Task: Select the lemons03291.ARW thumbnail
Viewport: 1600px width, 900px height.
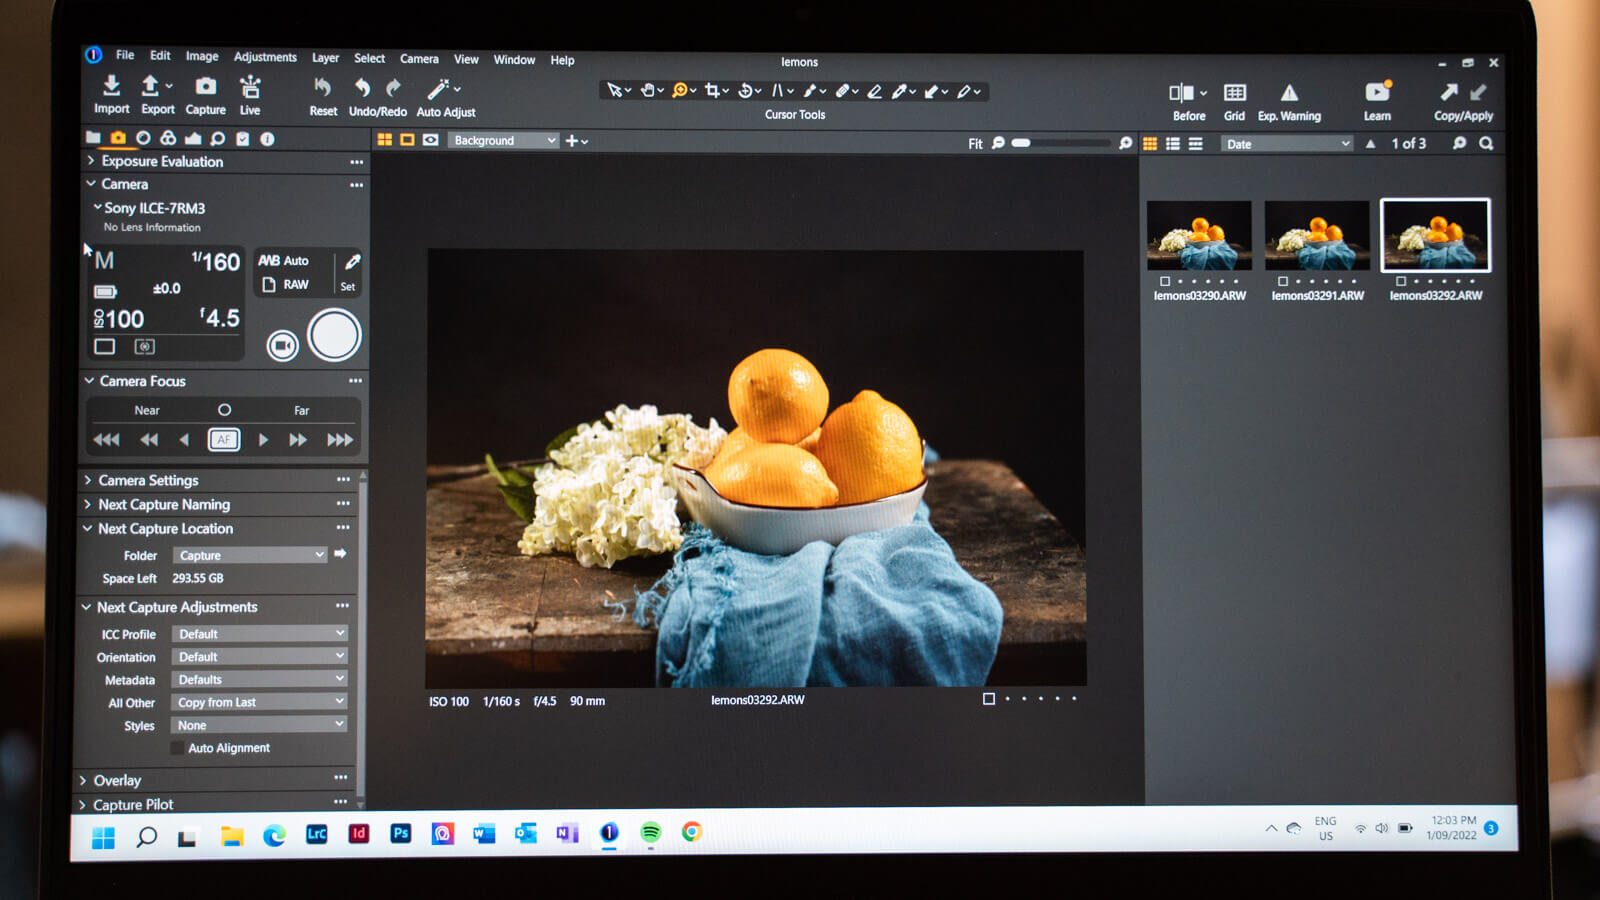Action: (x=1317, y=235)
